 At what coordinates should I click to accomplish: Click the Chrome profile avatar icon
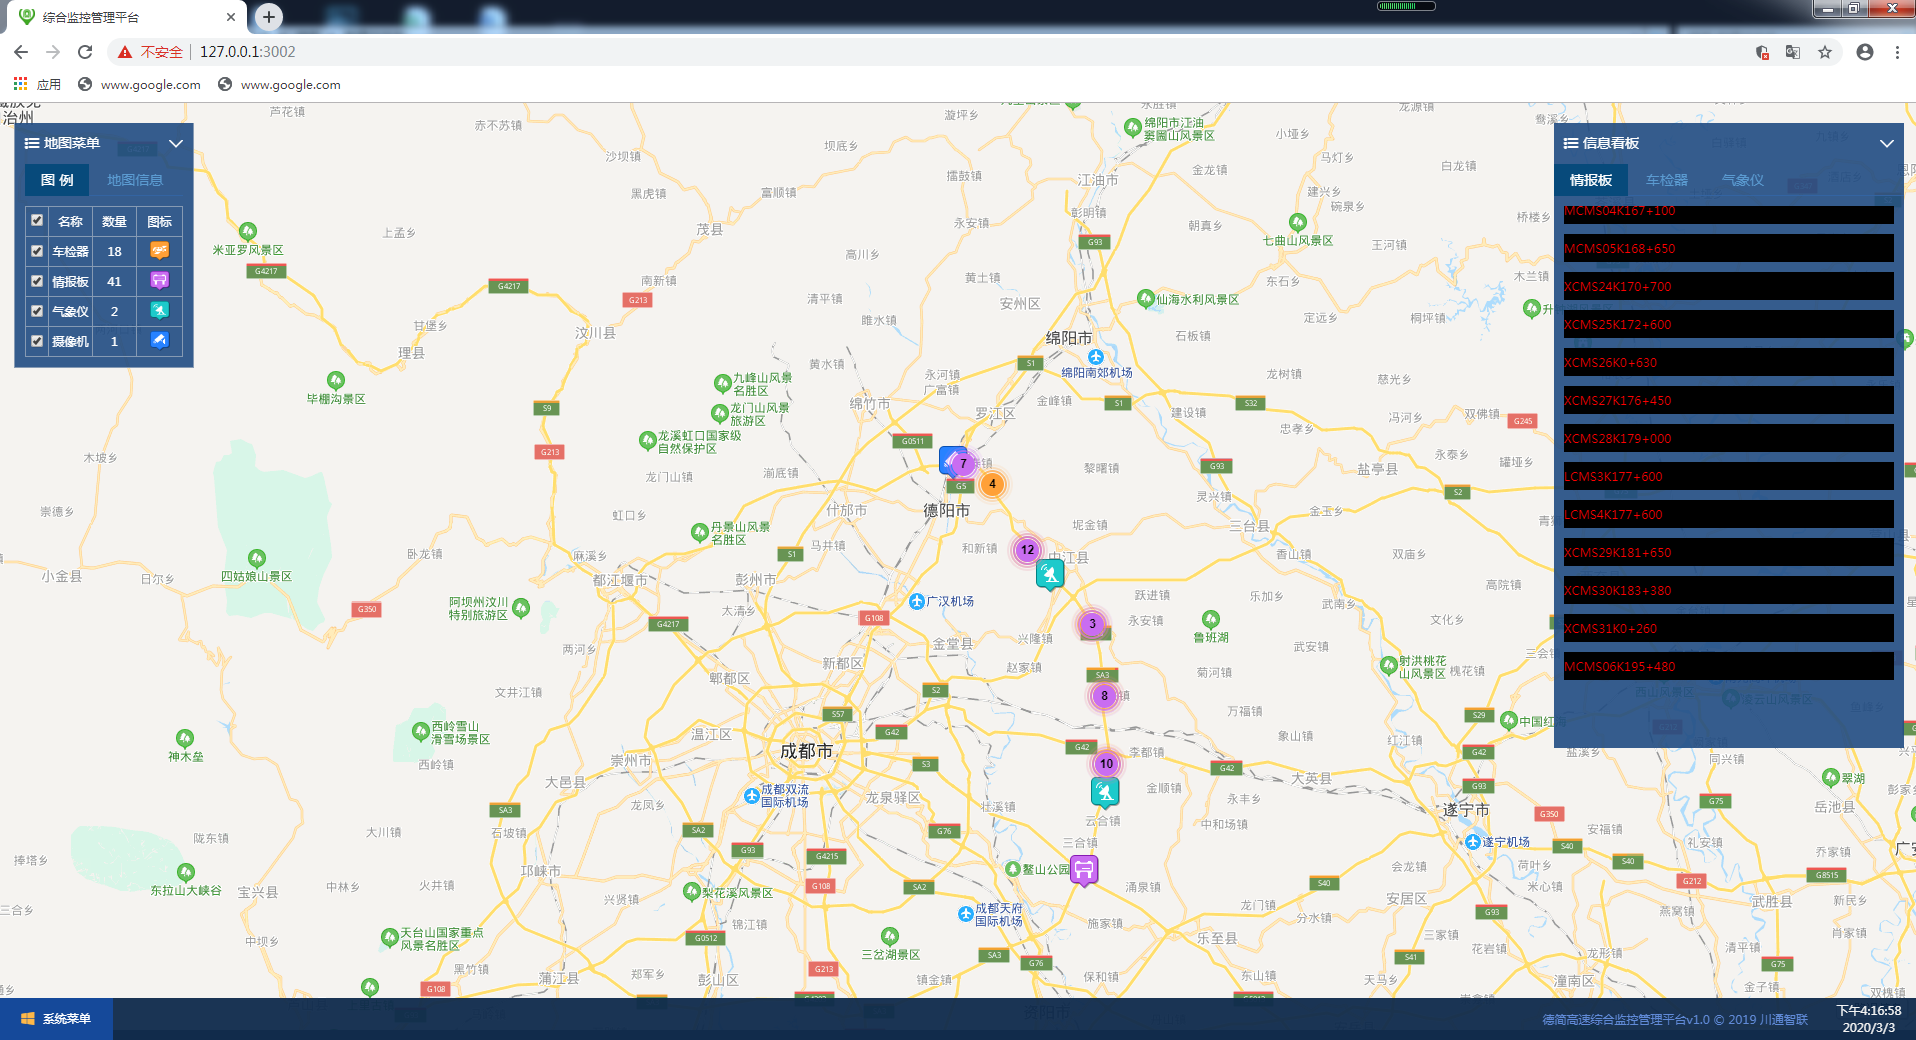point(1865,52)
